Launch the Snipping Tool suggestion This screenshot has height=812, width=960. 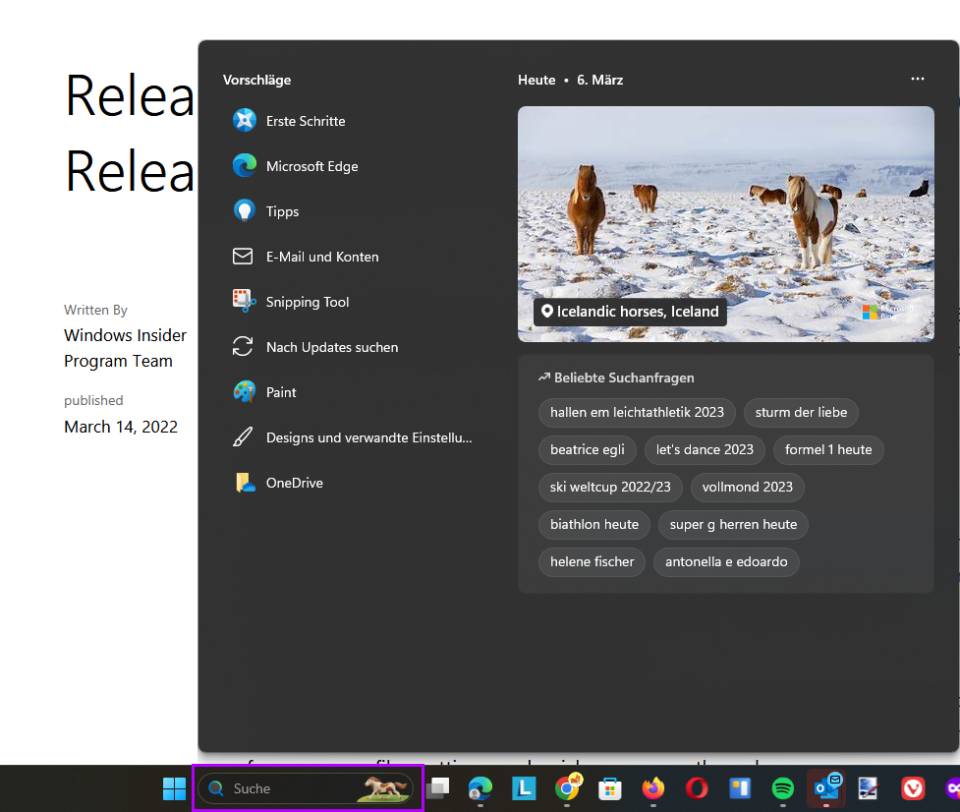(306, 301)
